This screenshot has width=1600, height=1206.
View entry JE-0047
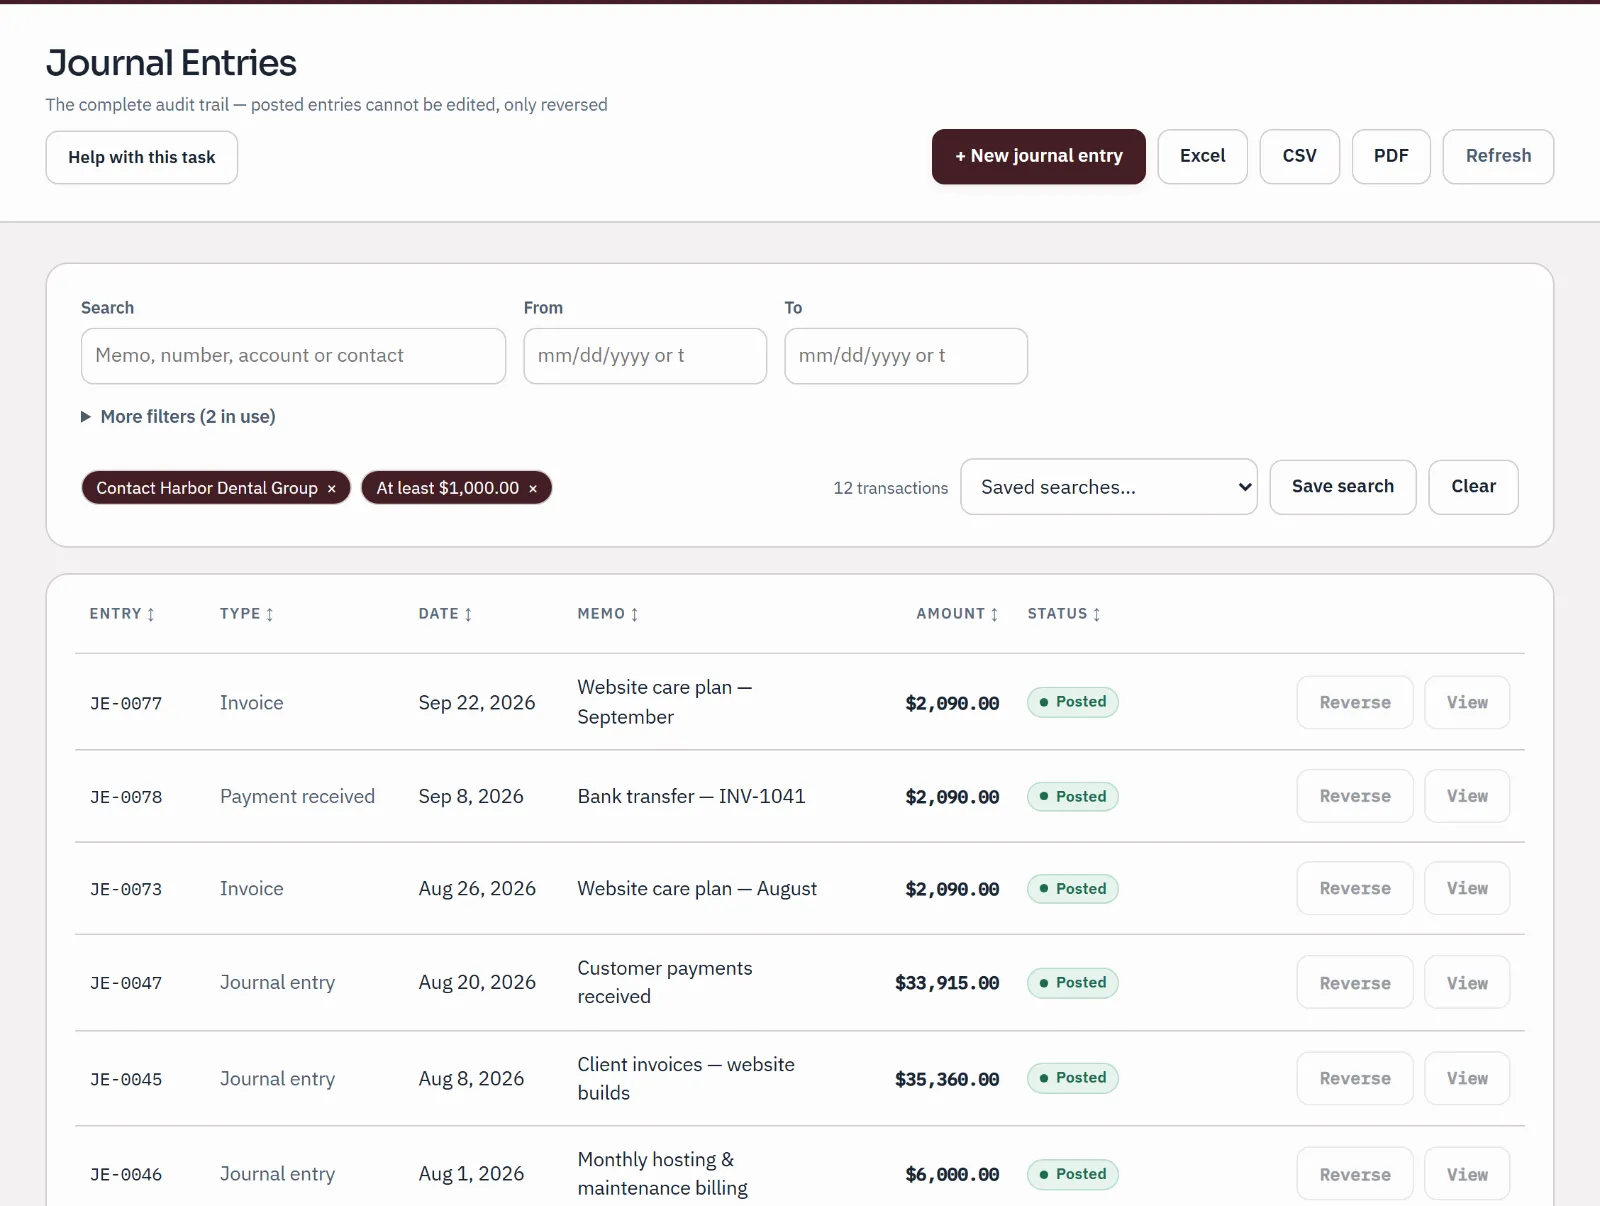[x=1467, y=983]
